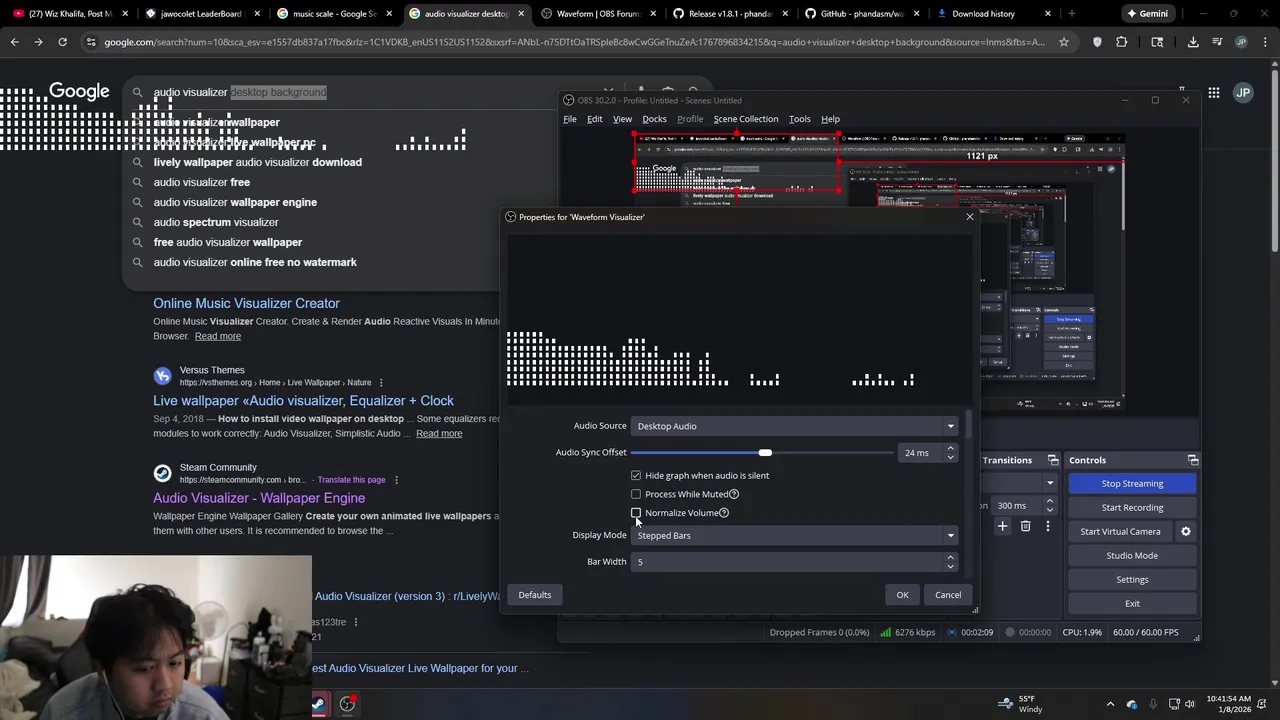
Task: Open the Chrome extensions puzzle icon
Action: coord(1121,42)
